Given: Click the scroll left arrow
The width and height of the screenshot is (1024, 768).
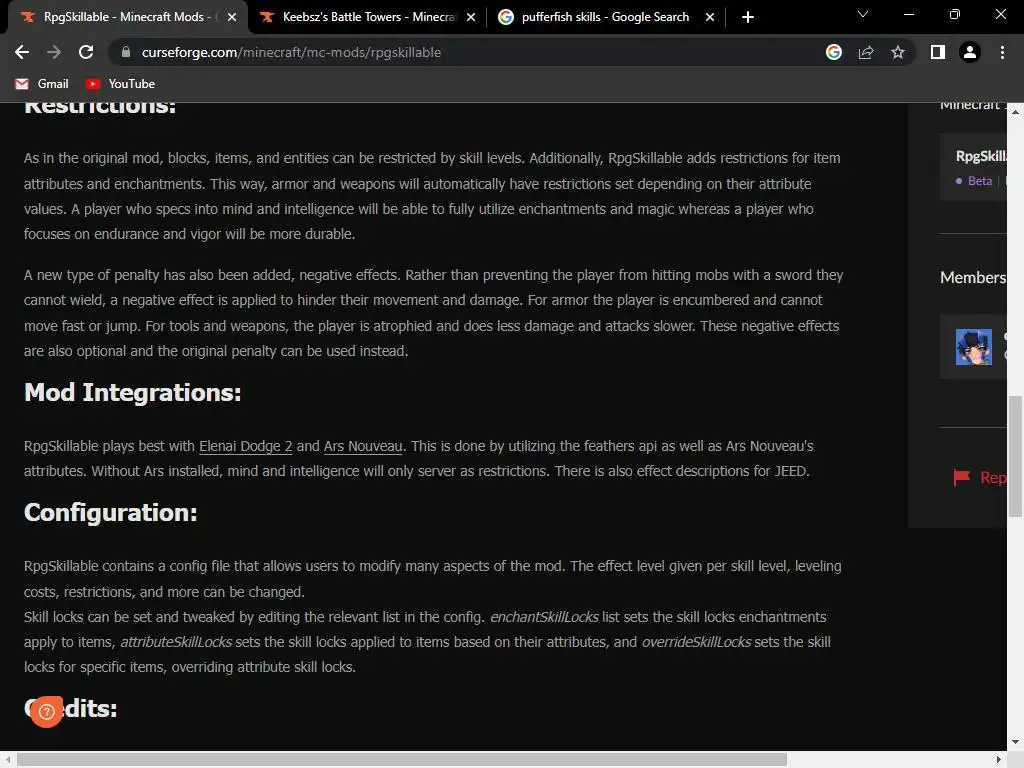Looking at the screenshot, I should pyautogui.click(x=8, y=760).
